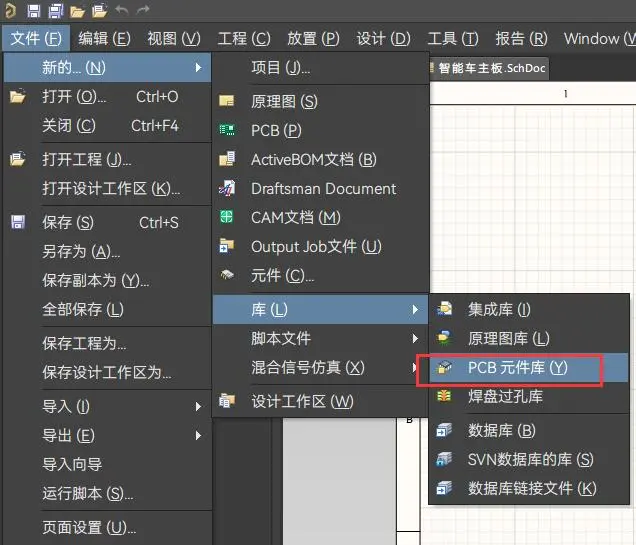Select Output Job文件 (U) entry

316,246
